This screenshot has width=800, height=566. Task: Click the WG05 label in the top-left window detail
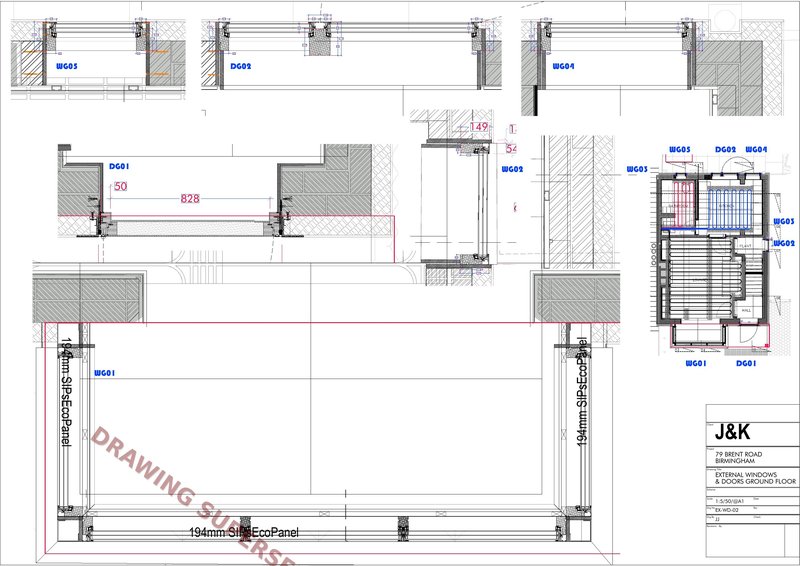pyautogui.click(x=67, y=66)
